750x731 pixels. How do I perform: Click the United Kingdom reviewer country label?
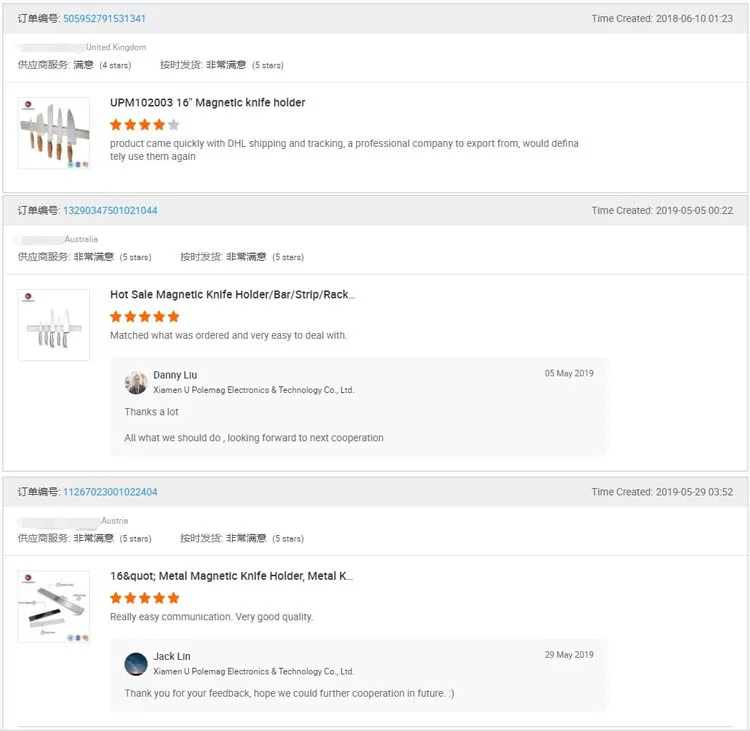pyautogui.click(x=116, y=48)
